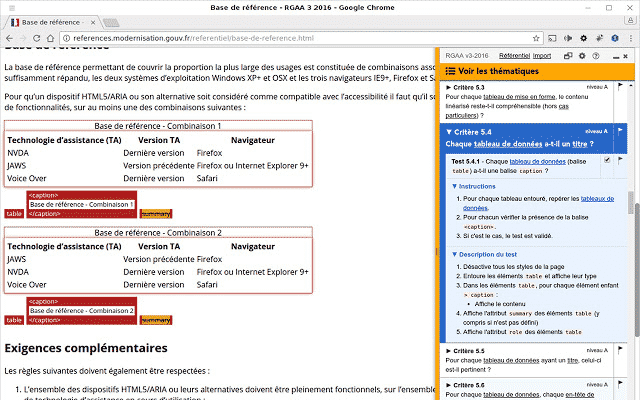Uncheck the Test 5.4.1 checkbox

[x=607, y=160]
